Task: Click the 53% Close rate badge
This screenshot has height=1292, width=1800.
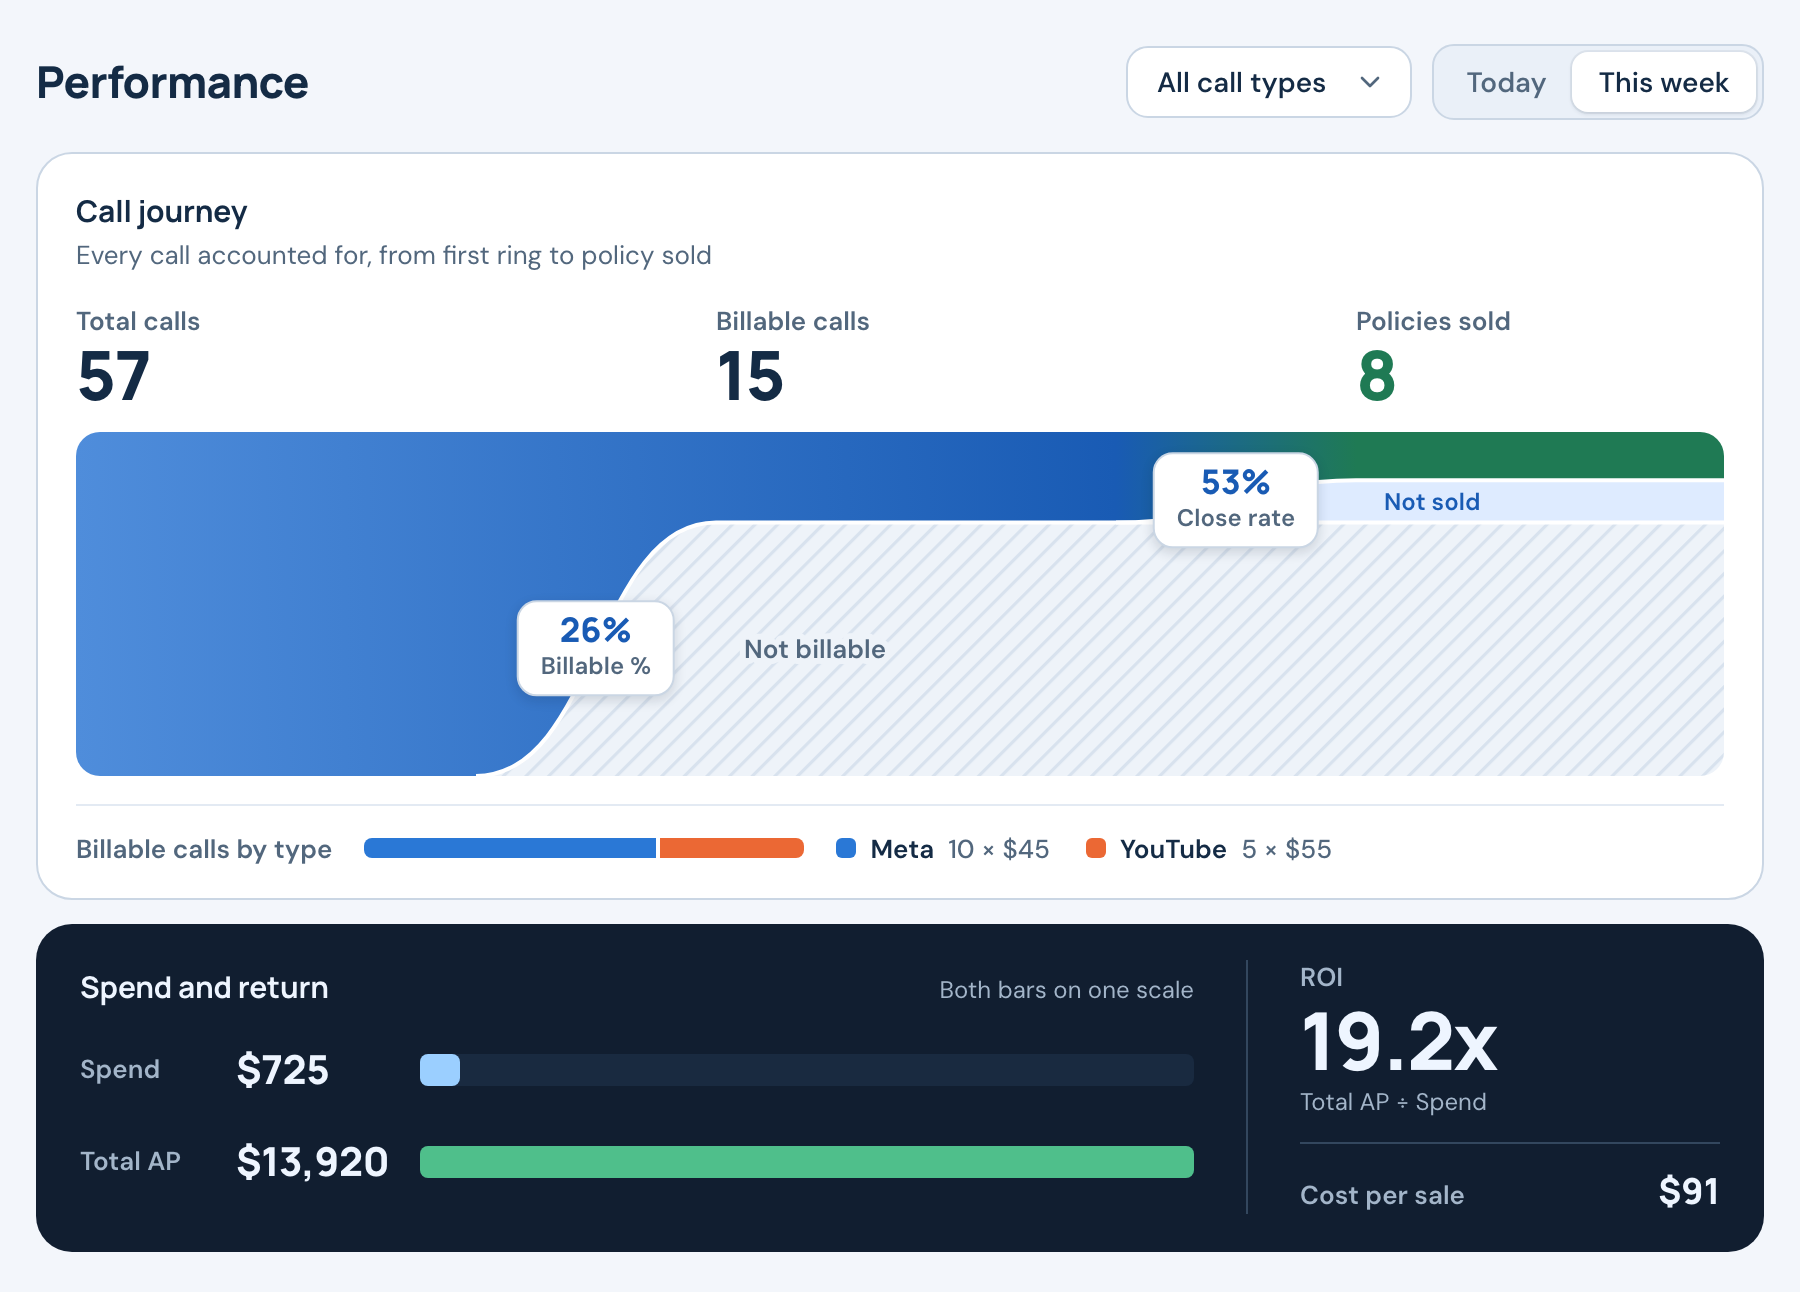Action: tap(1235, 499)
